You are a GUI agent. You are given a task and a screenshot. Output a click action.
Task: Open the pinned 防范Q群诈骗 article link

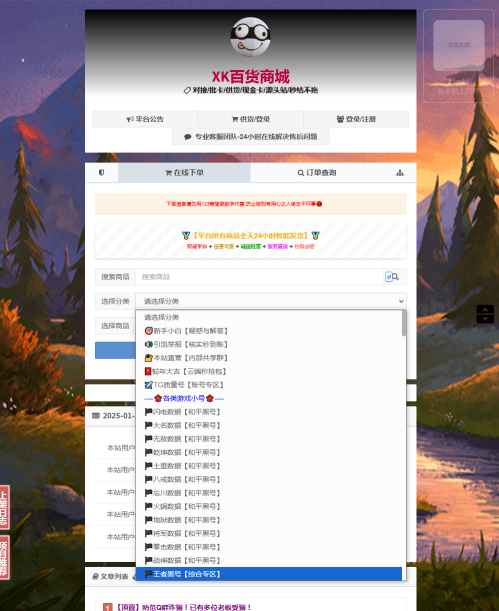[183, 607]
